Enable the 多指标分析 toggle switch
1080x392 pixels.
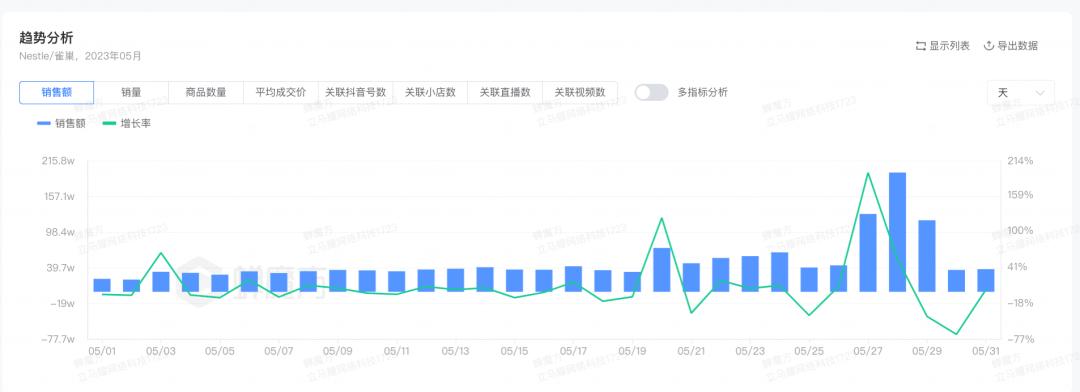(651, 92)
